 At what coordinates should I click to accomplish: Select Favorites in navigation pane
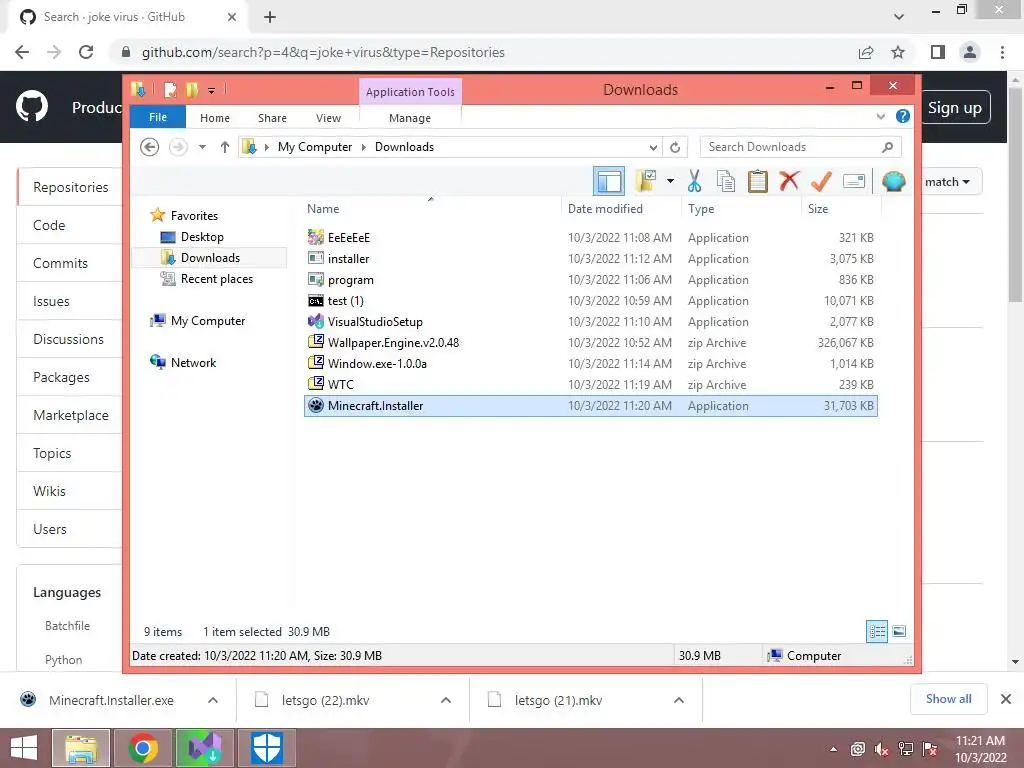tap(194, 216)
